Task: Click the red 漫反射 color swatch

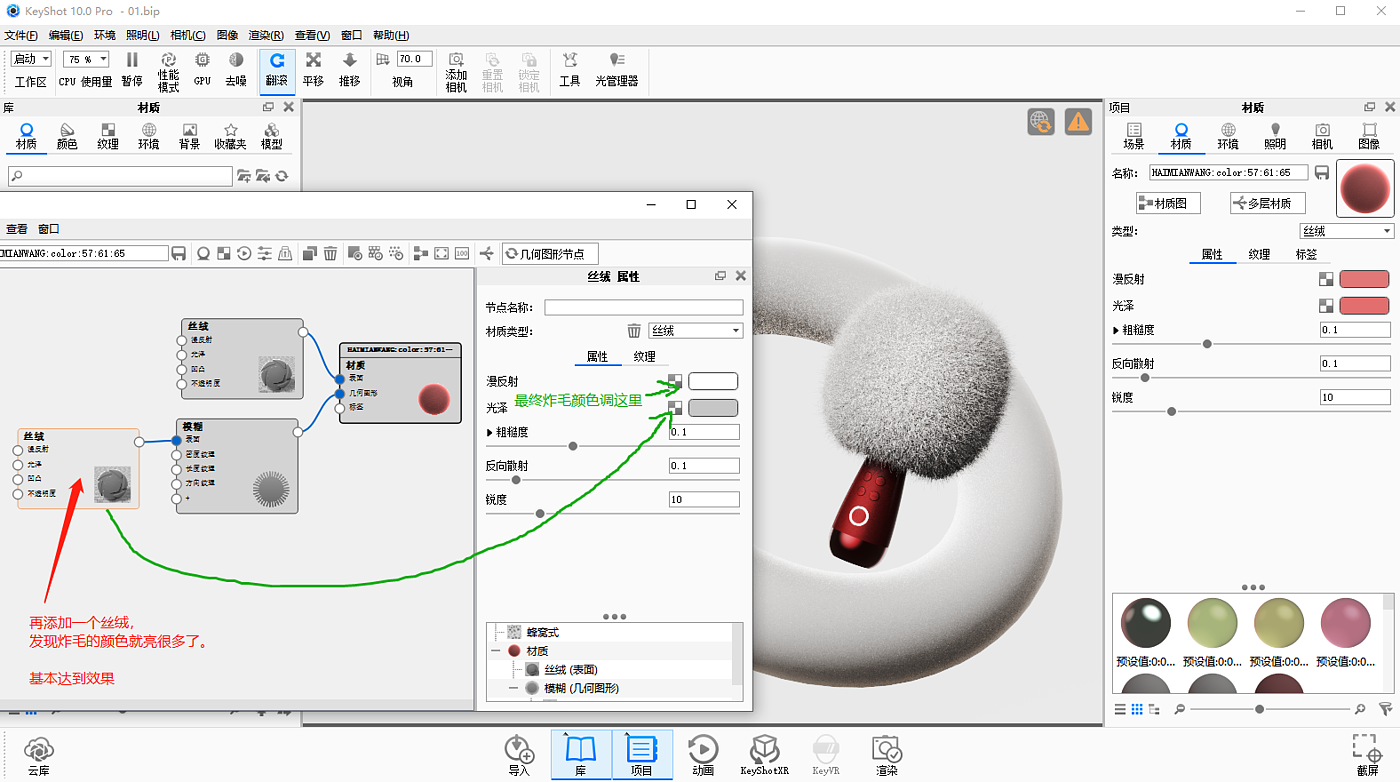Action: (x=1364, y=280)
